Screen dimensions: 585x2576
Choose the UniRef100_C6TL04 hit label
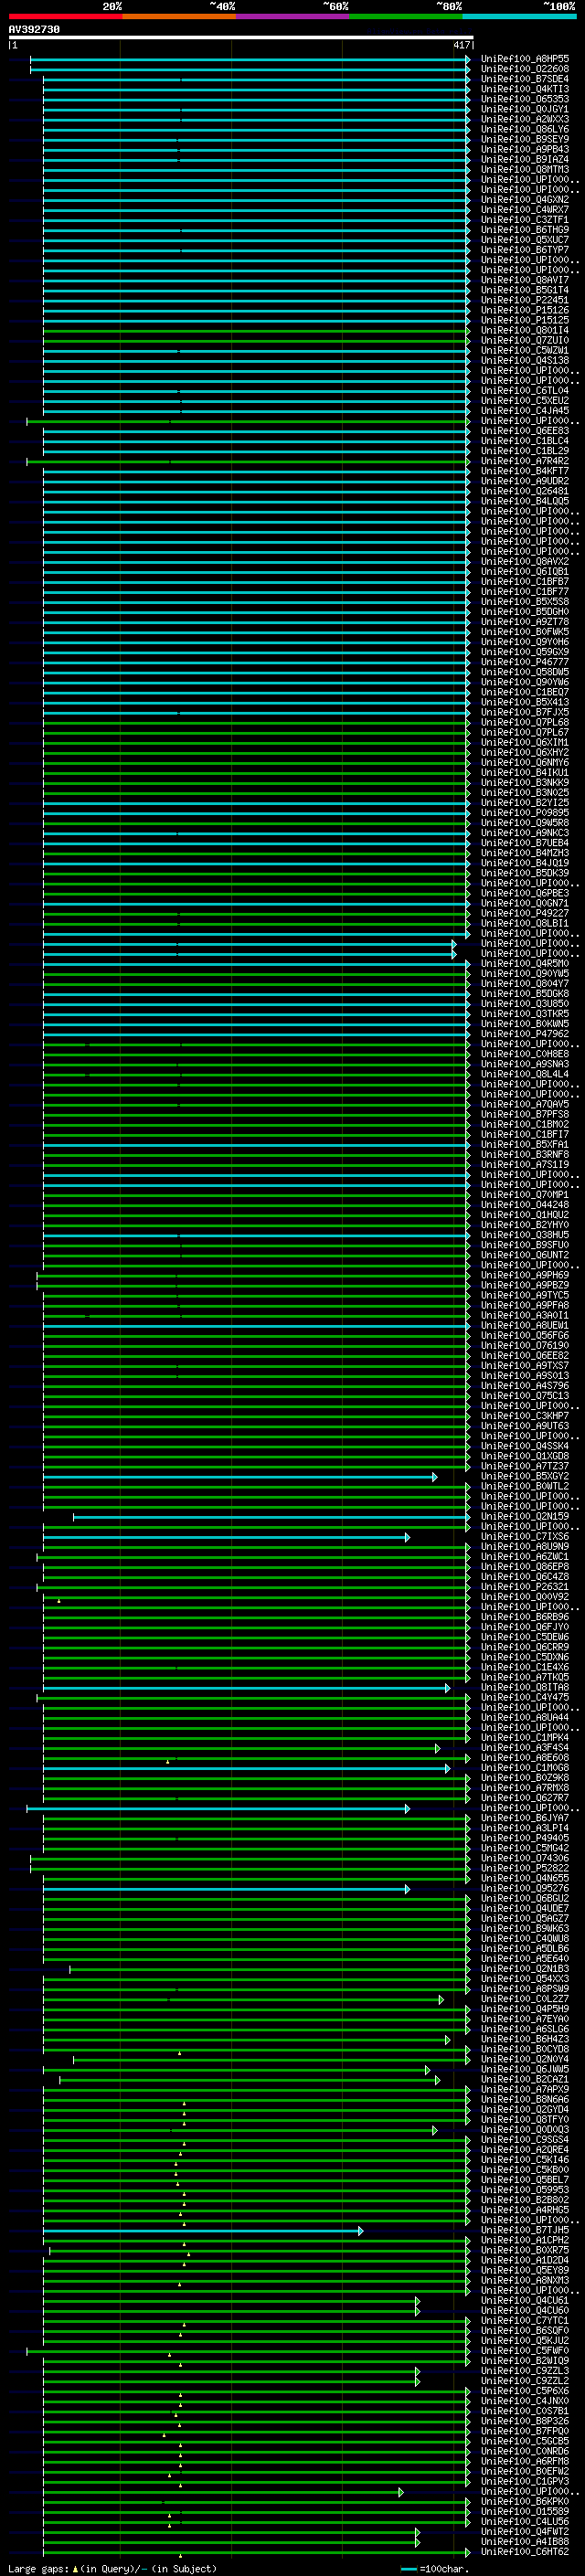[x=524, y=391]
